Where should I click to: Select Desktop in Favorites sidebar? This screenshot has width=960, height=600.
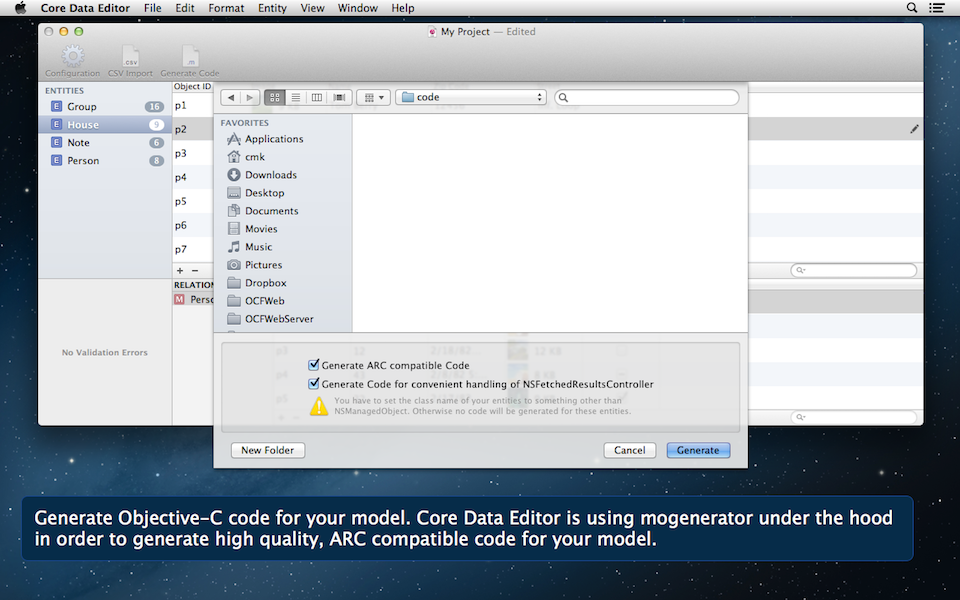pos(256,193)
